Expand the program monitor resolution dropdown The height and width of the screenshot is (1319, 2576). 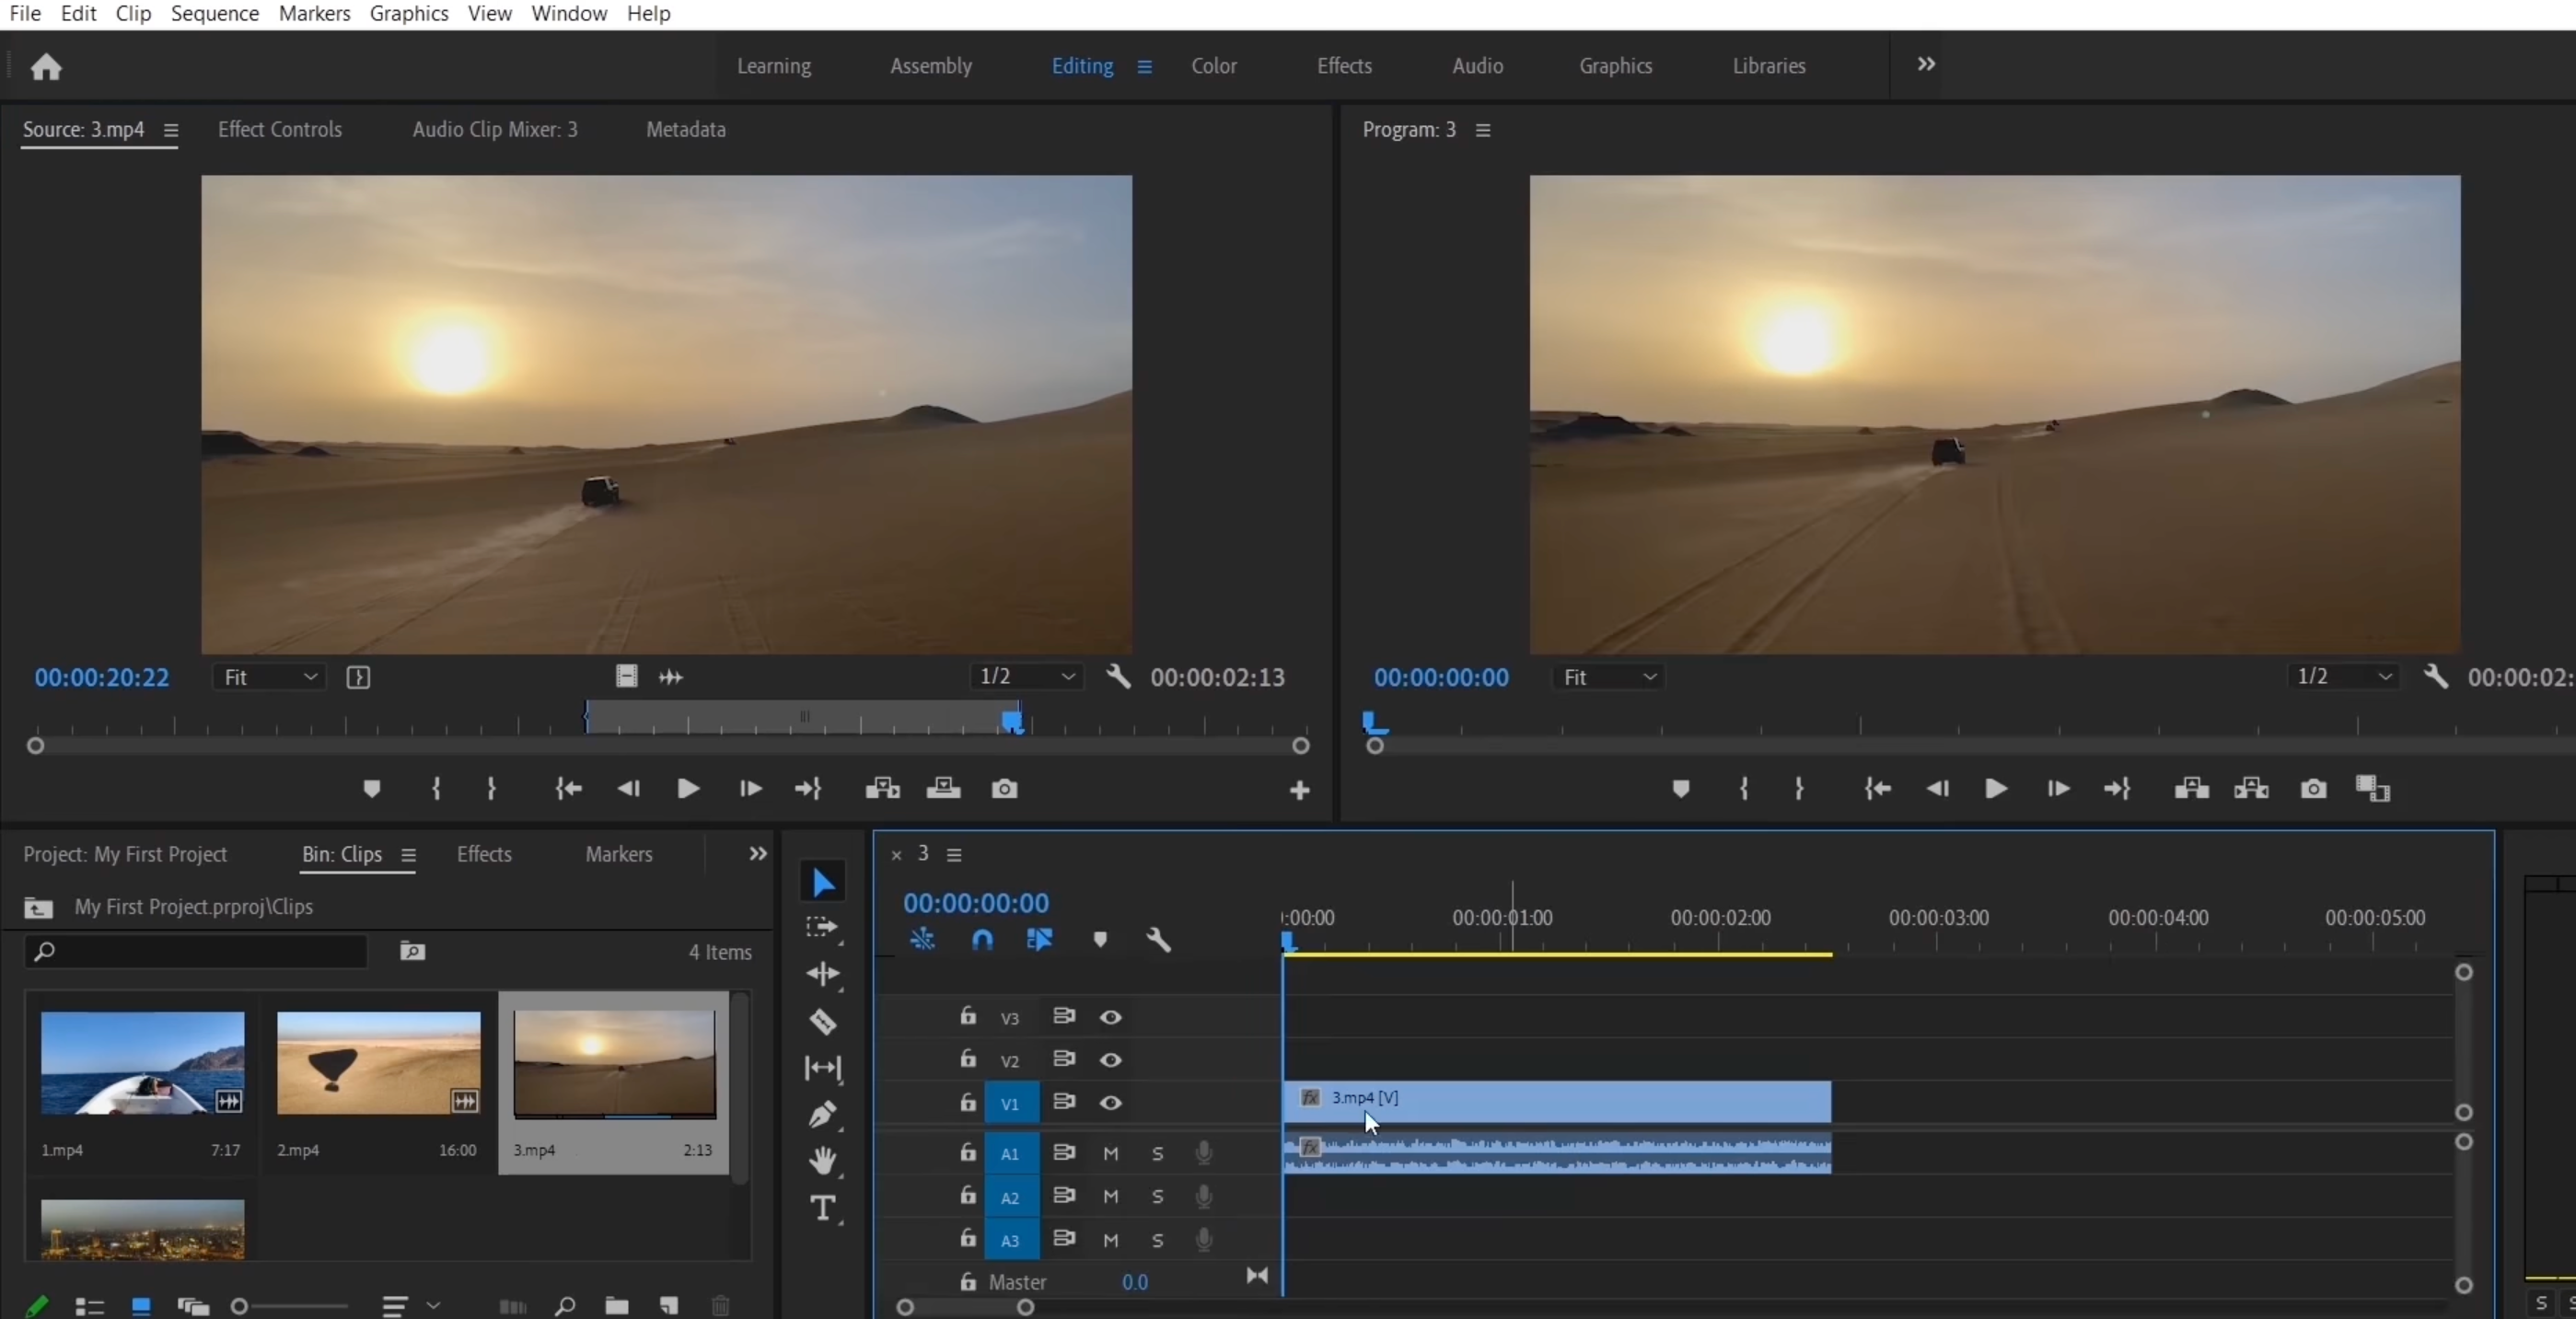tap(2346, 677)
